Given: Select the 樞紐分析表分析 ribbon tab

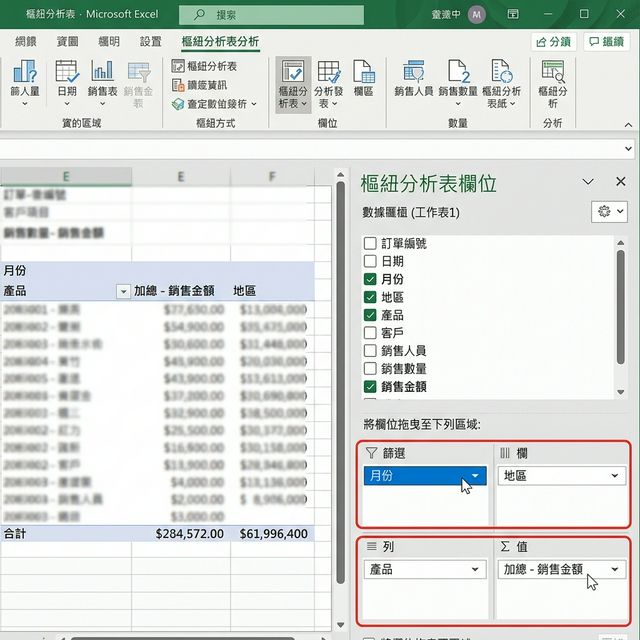Looking at the screenshot, I should pos(220,41).
